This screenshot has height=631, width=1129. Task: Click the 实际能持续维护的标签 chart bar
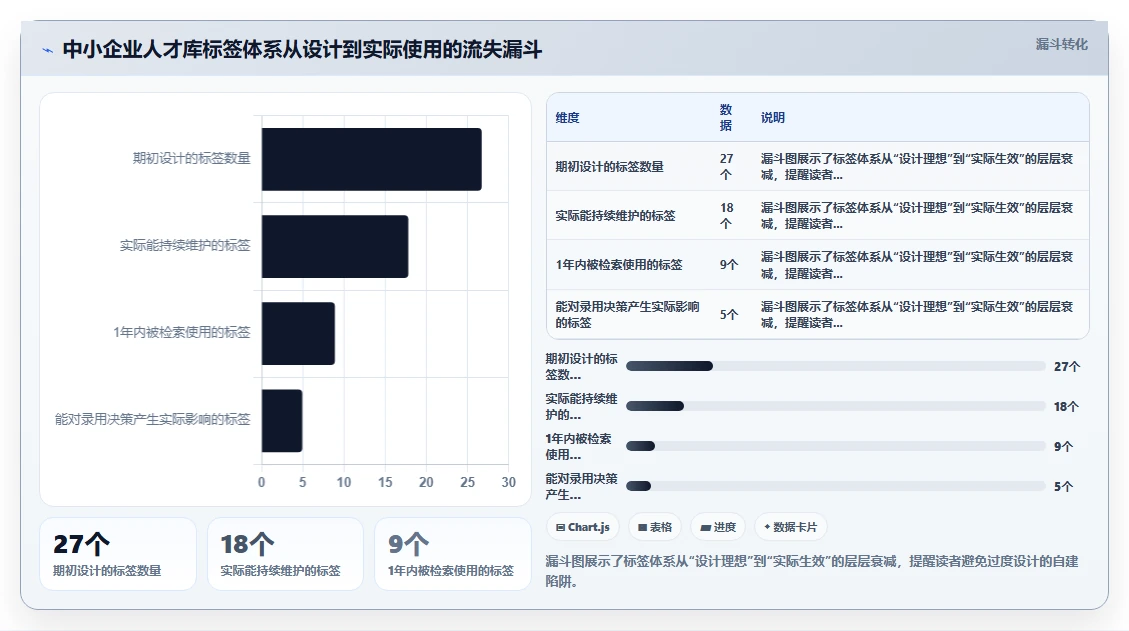pos(335,246)
